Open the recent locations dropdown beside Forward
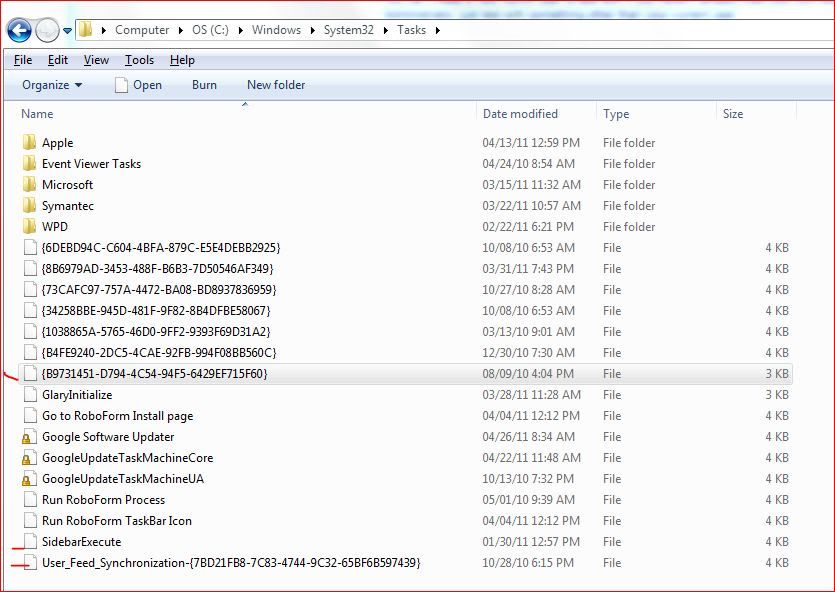The height and width of the screenshot is (592, 835). click(x=66, y=30)
